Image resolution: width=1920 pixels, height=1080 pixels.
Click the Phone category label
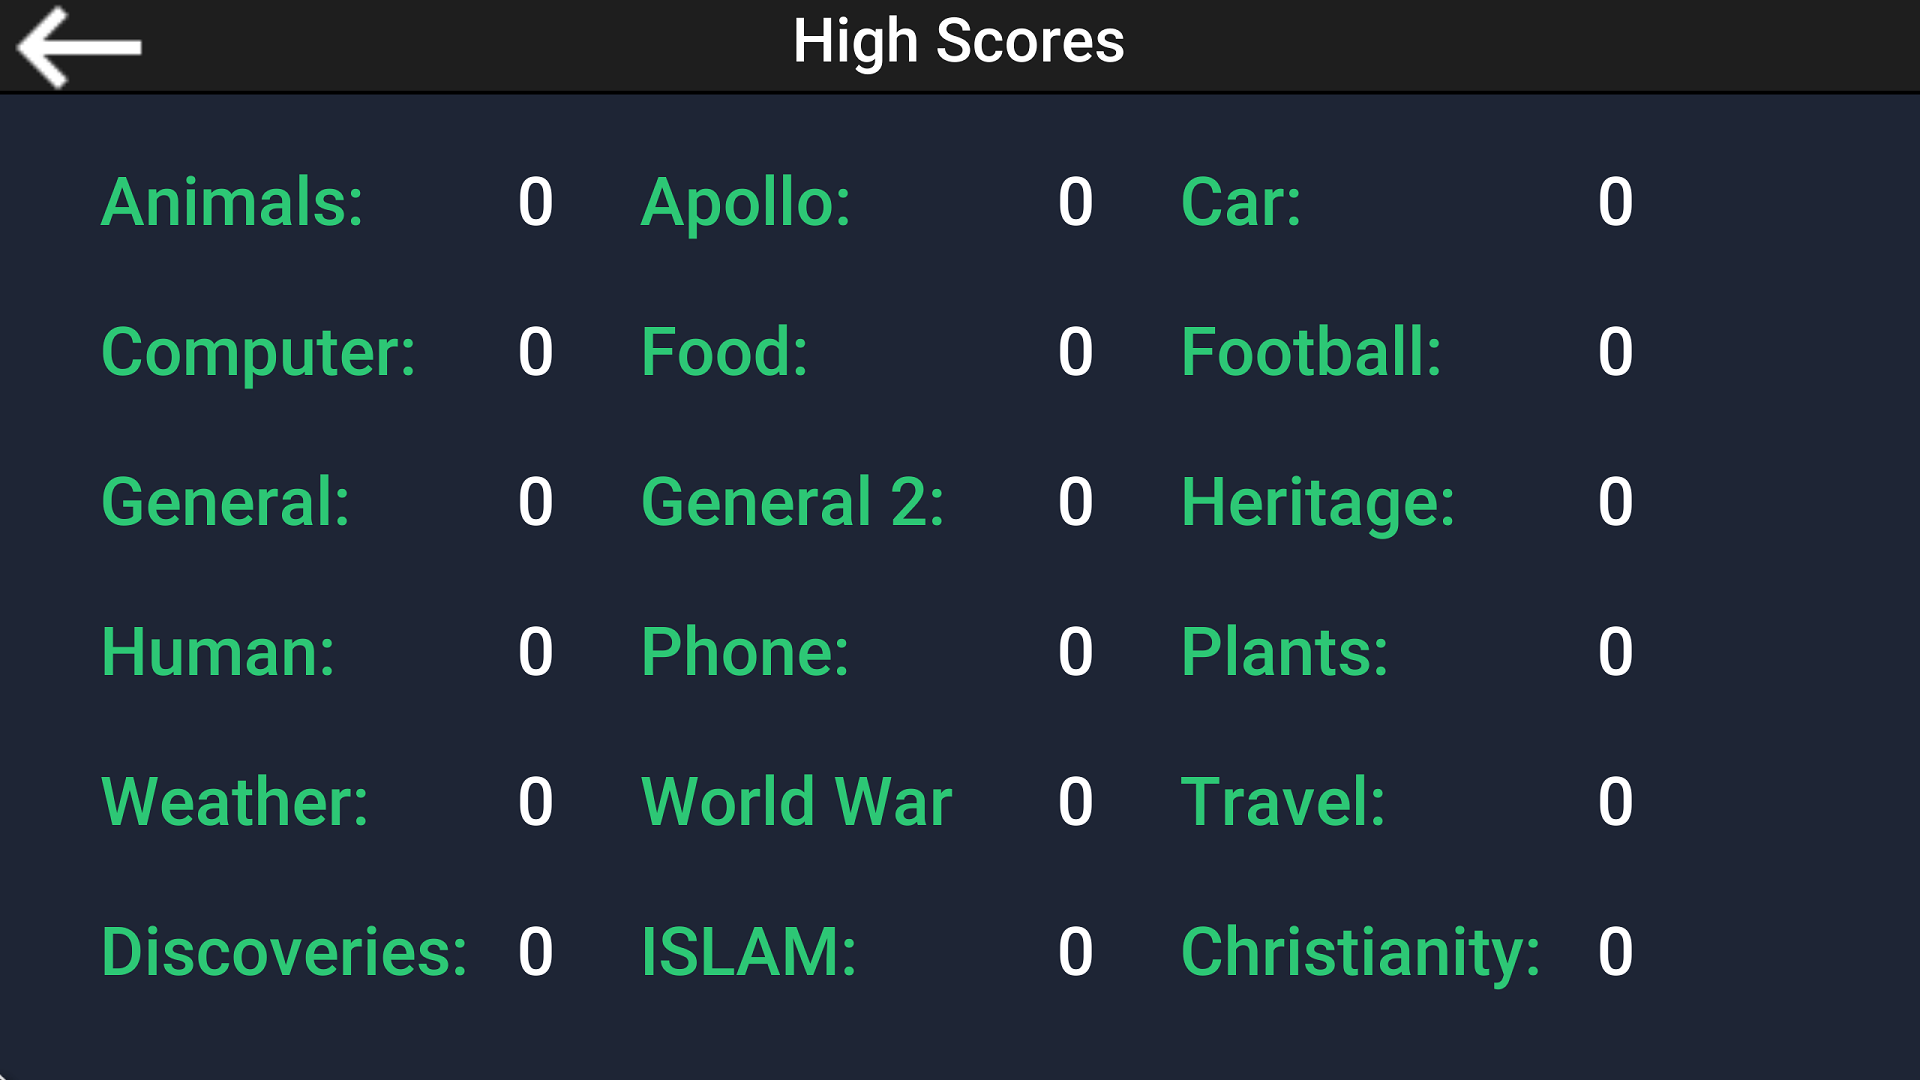tap(745, 652)
